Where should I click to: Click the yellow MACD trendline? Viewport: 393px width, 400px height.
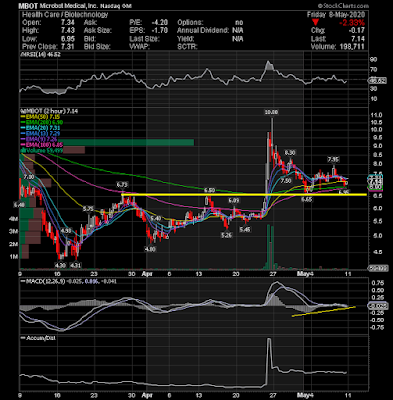(x=323, y=311)
